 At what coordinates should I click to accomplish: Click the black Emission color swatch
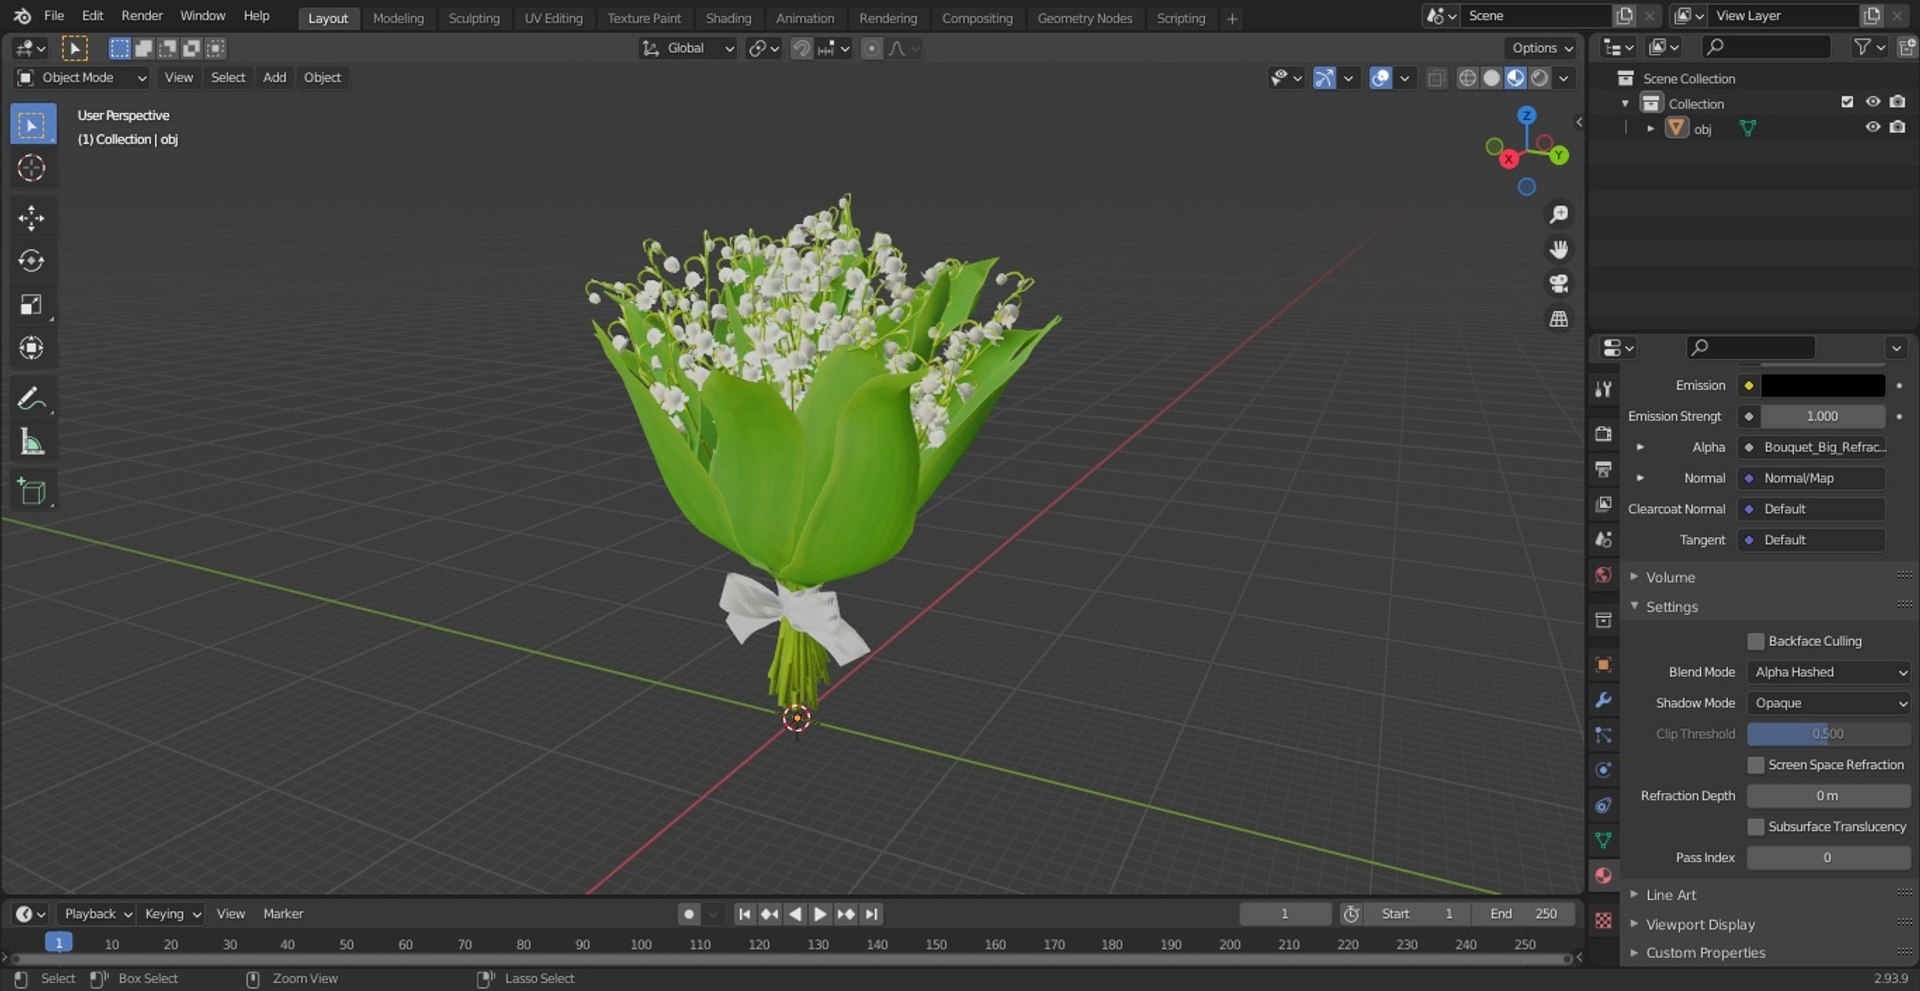click(x=1823, y=386)
